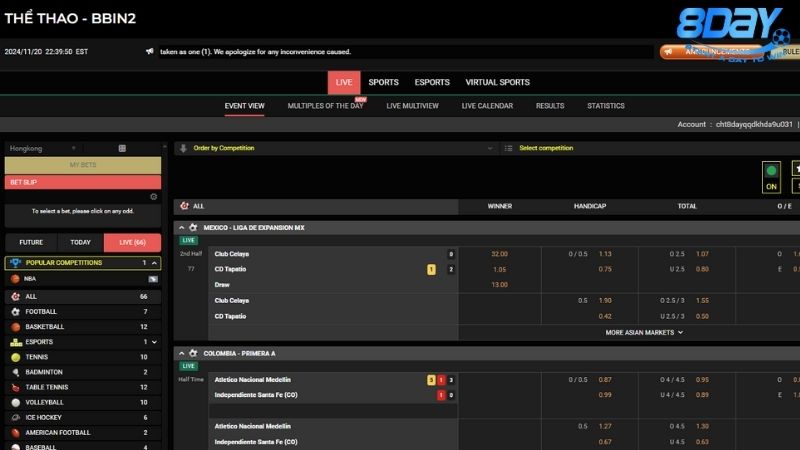Viewport: 800px width, 450px height.
Task: Click the Bet Slip button
Action: [x=83, y=182]
